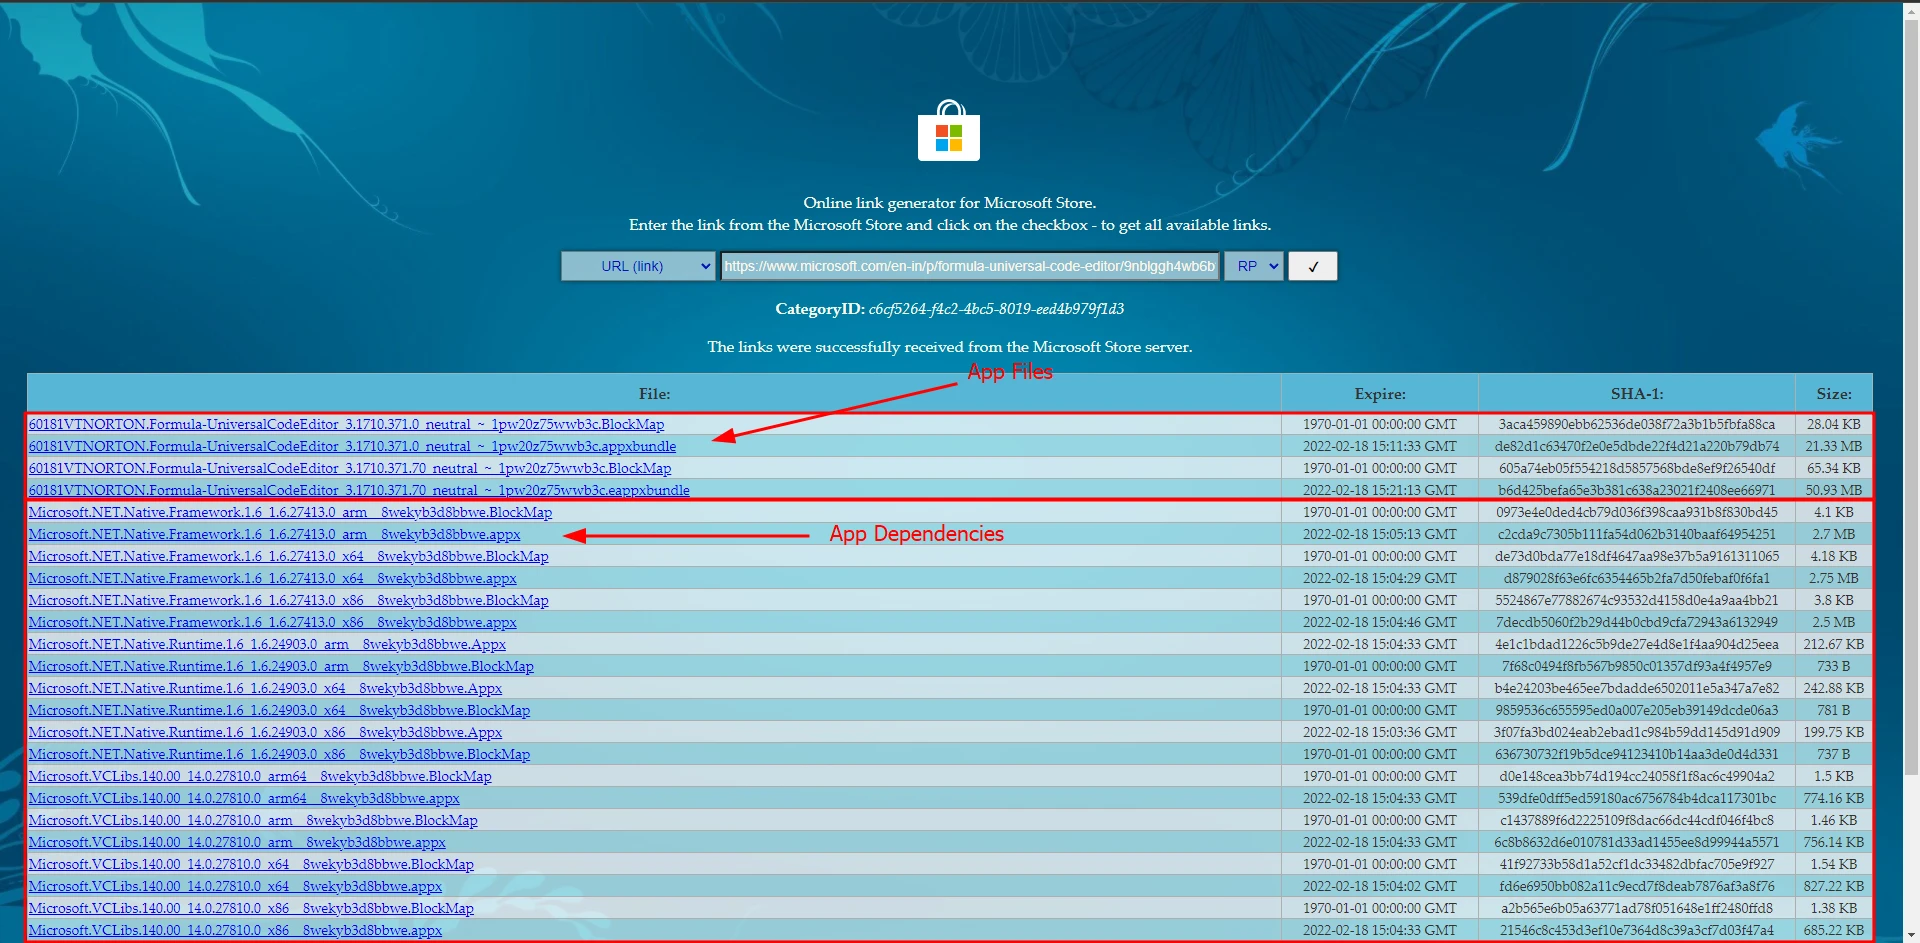Download NET.Native.Runtime arm Appx file
Viewport: 1920px width, 943px height.
click(267, 644)
